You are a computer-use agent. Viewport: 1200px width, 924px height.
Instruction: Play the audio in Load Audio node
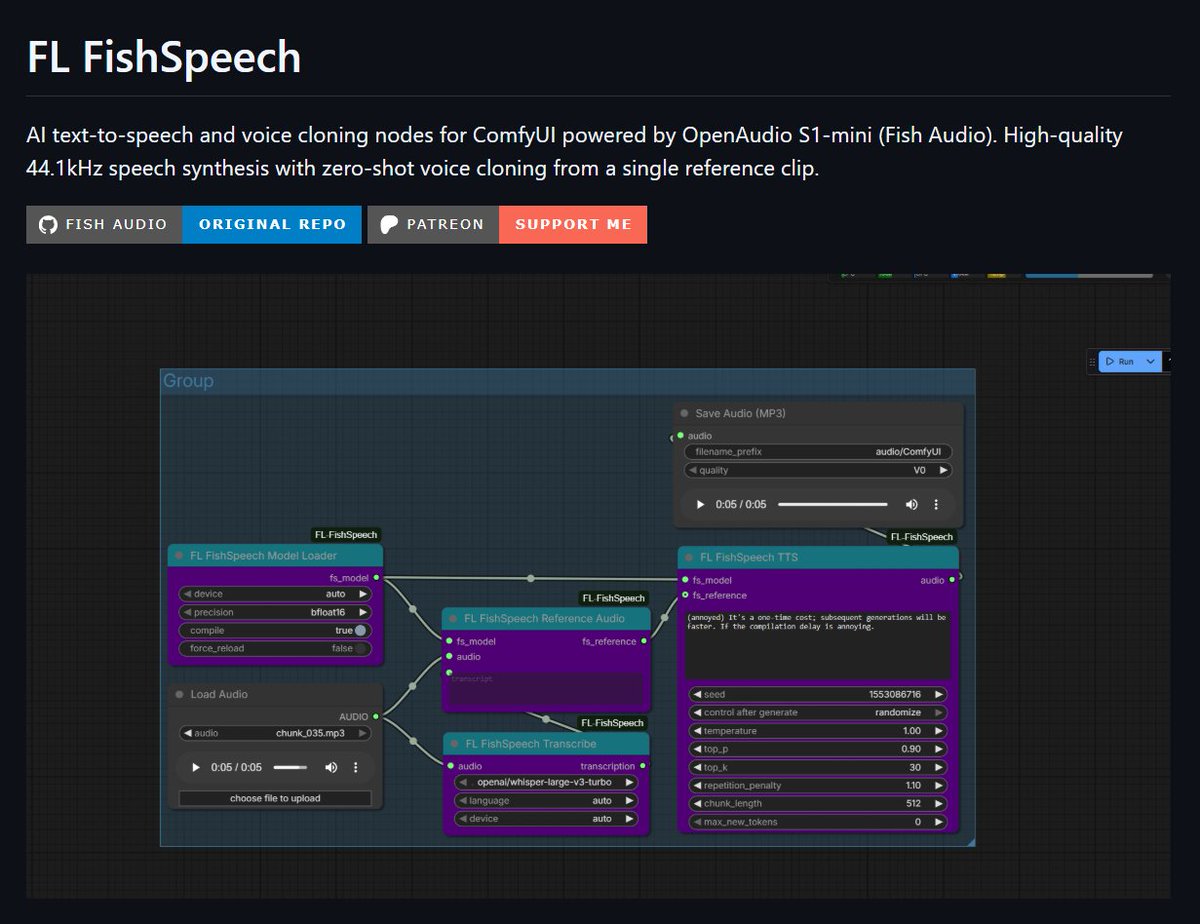pos(196,768)
